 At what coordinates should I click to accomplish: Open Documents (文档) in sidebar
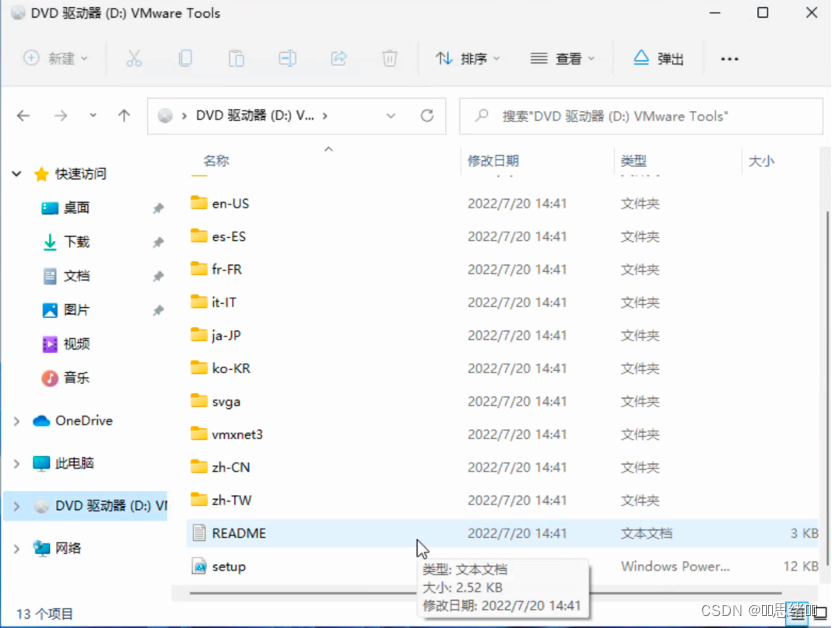pyautogui.click(x=65, y=276)
